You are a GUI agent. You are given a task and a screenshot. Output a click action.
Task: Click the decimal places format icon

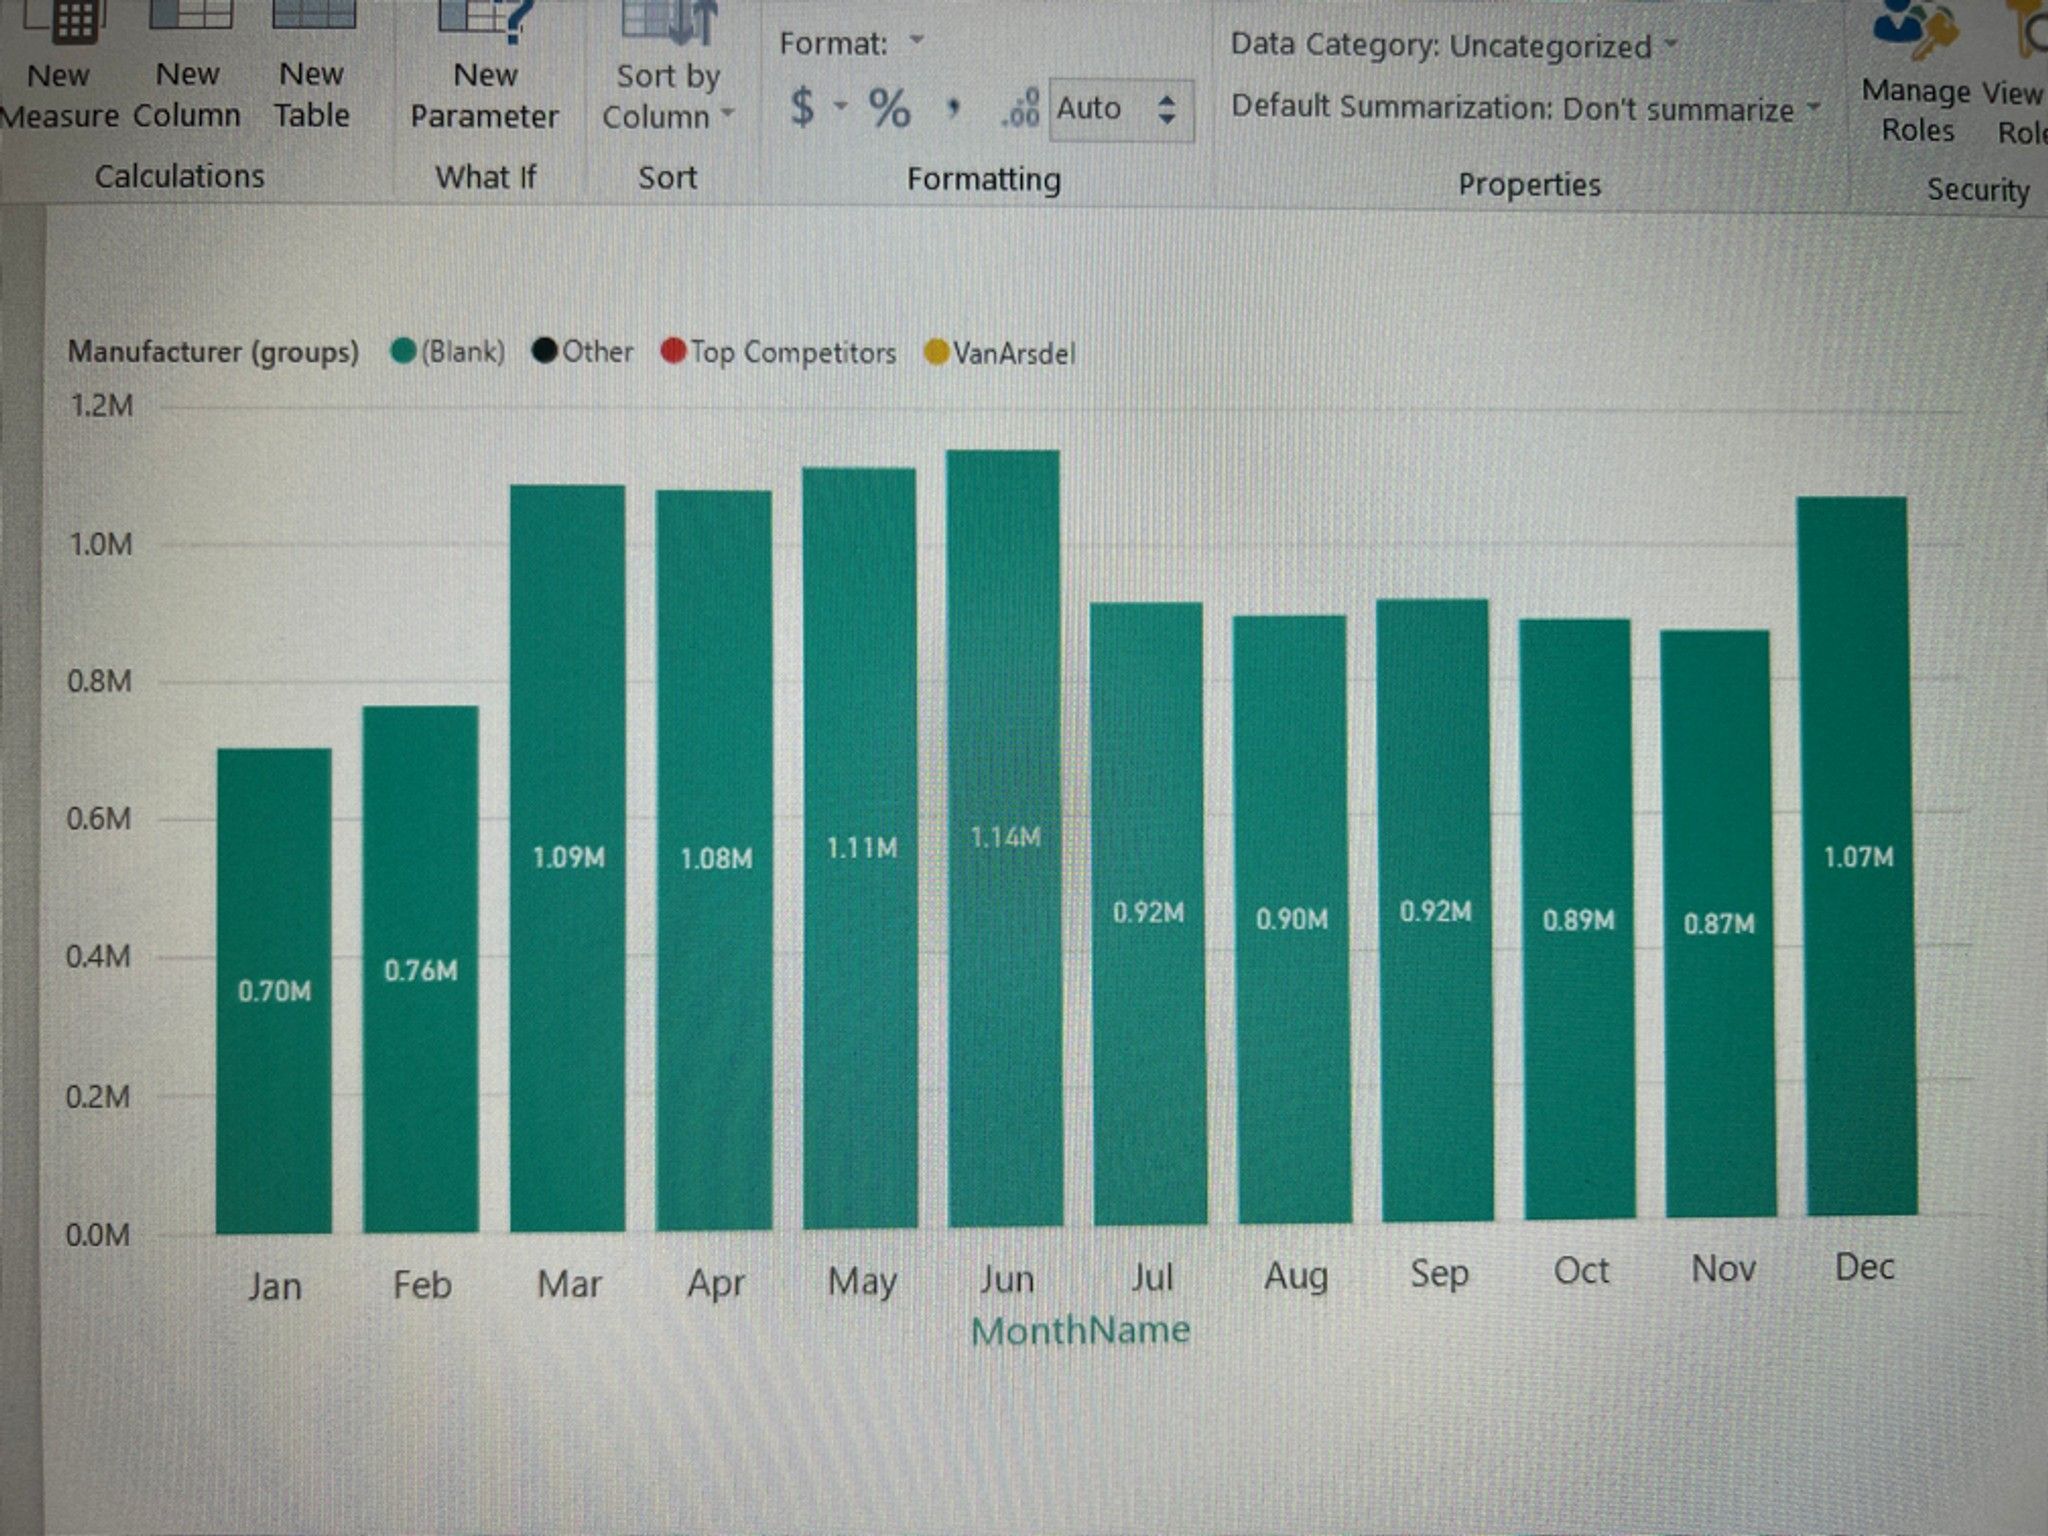point(1020,108)
